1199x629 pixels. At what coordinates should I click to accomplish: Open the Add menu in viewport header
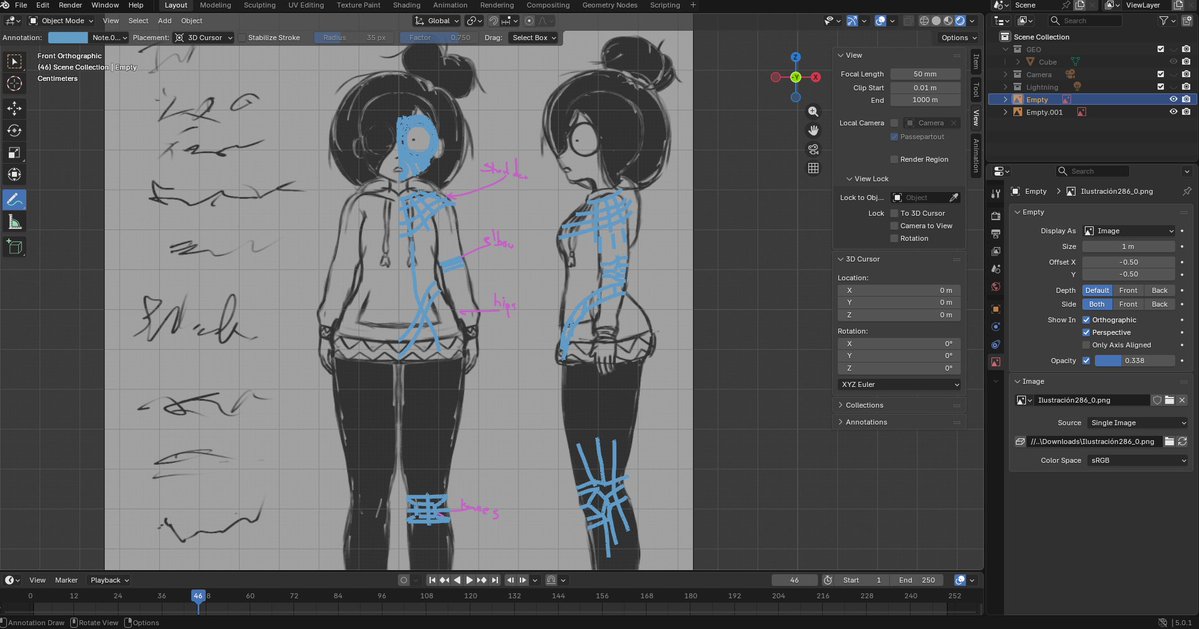coord(164,21)
